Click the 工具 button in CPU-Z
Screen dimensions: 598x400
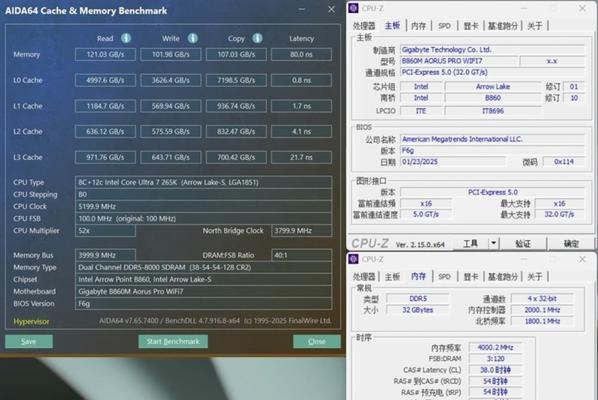470,243
